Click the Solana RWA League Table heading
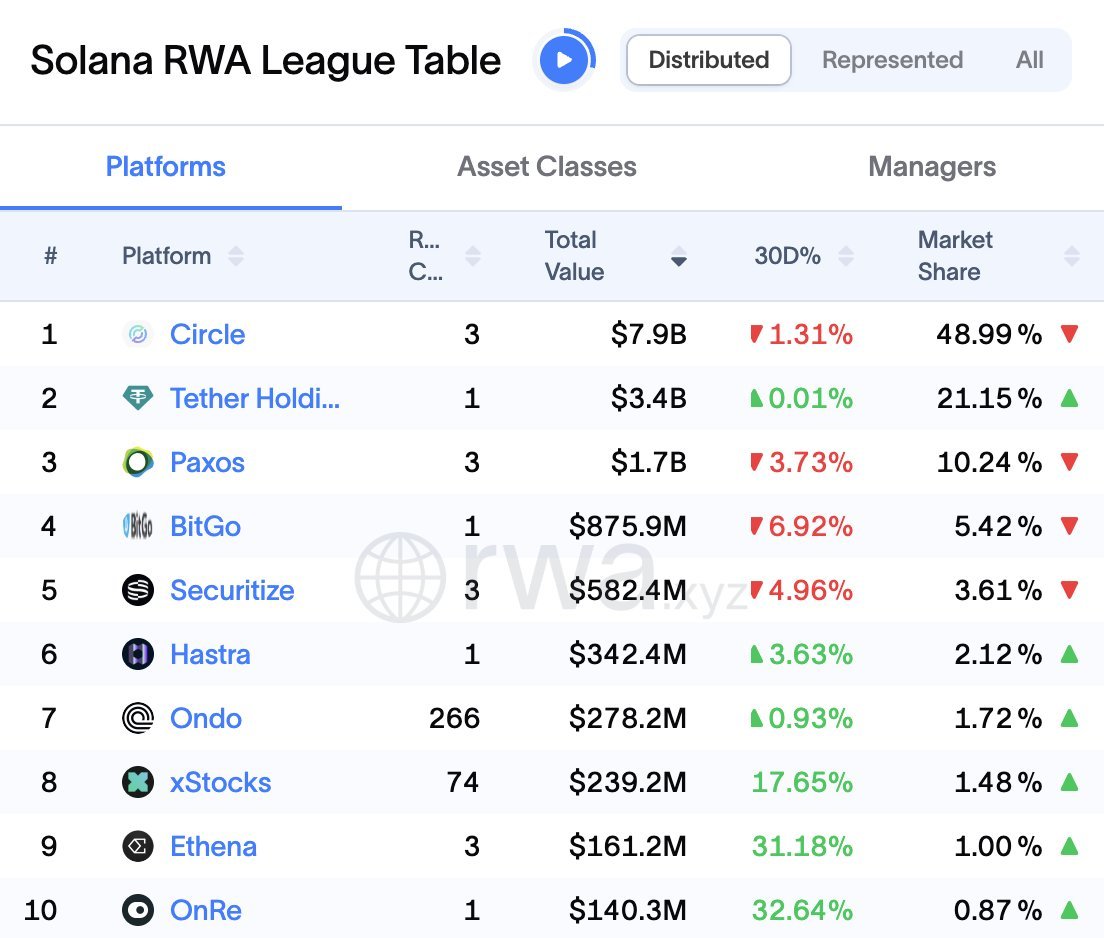The width and height of the screenshot is (1104, 938). pos(265,60)
